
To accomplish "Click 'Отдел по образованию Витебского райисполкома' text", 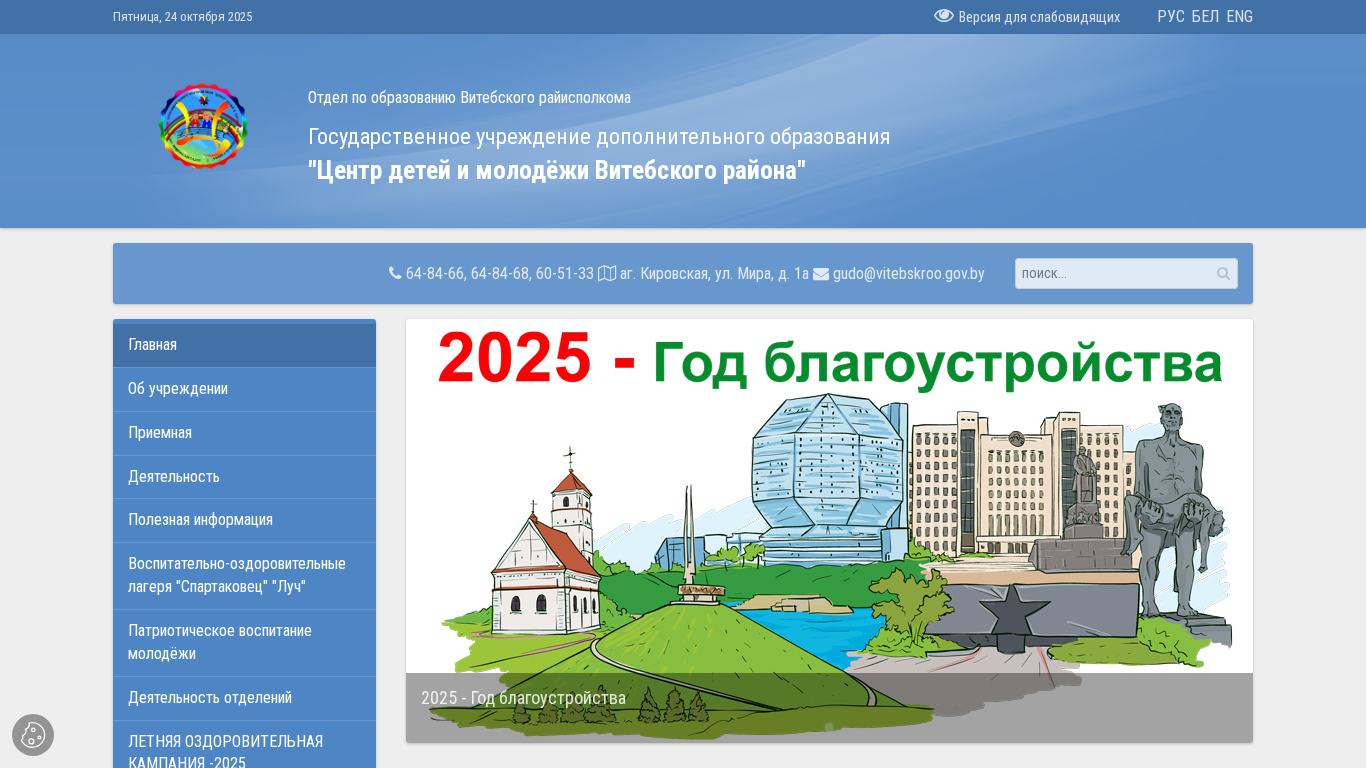I will (469, 98).
